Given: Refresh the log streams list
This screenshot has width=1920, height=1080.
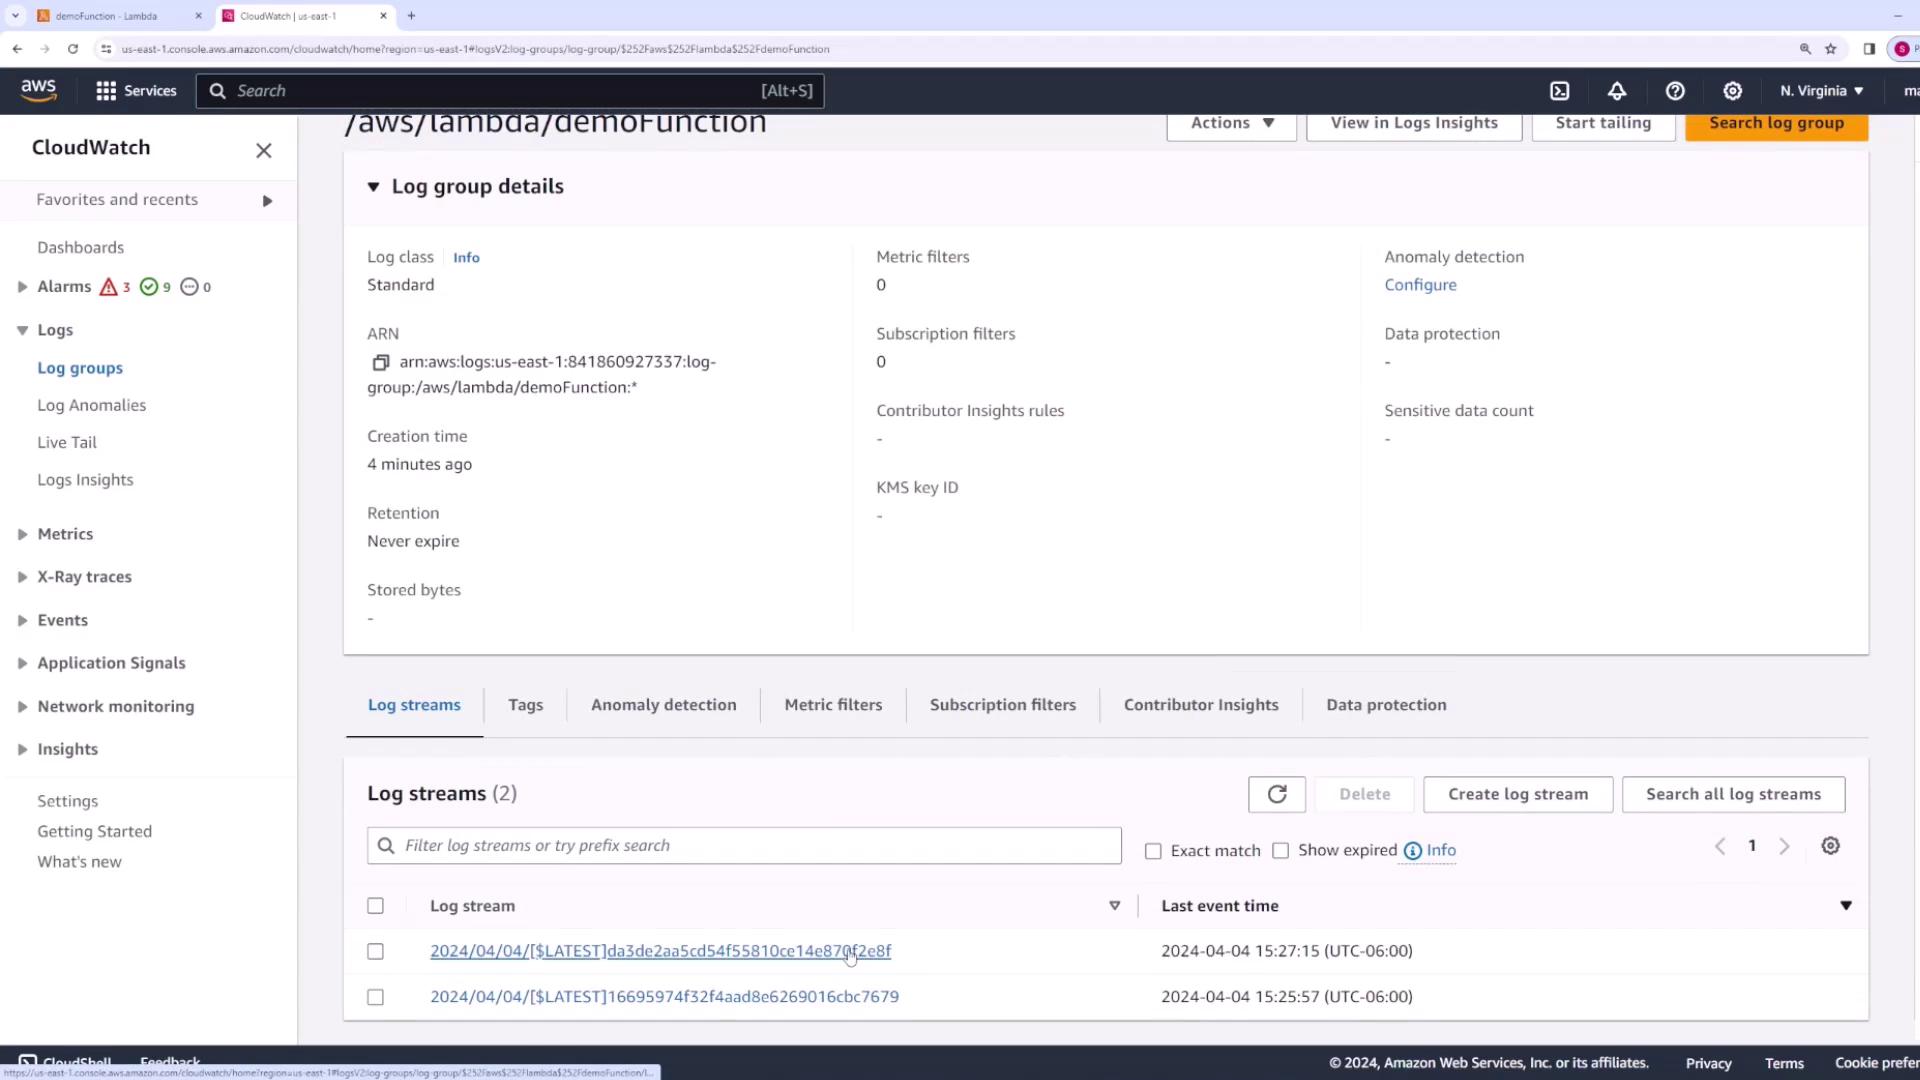Looking at the screenshot, I should point(1277,794).
